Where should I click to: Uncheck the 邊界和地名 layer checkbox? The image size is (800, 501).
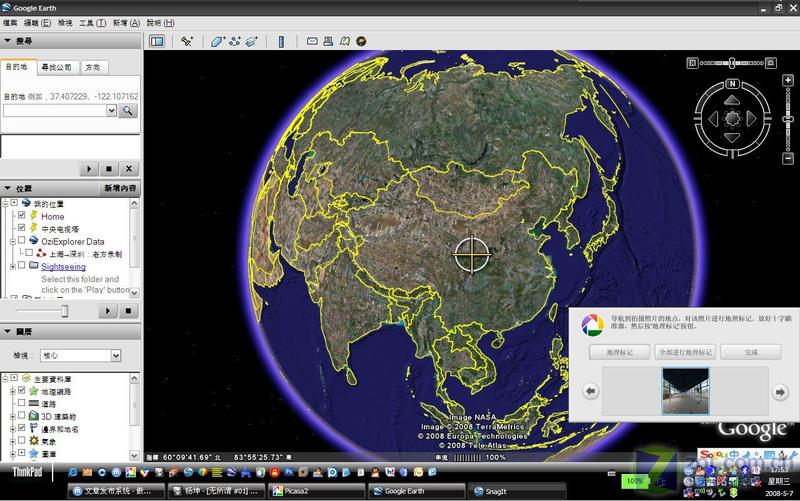point(21,428)
